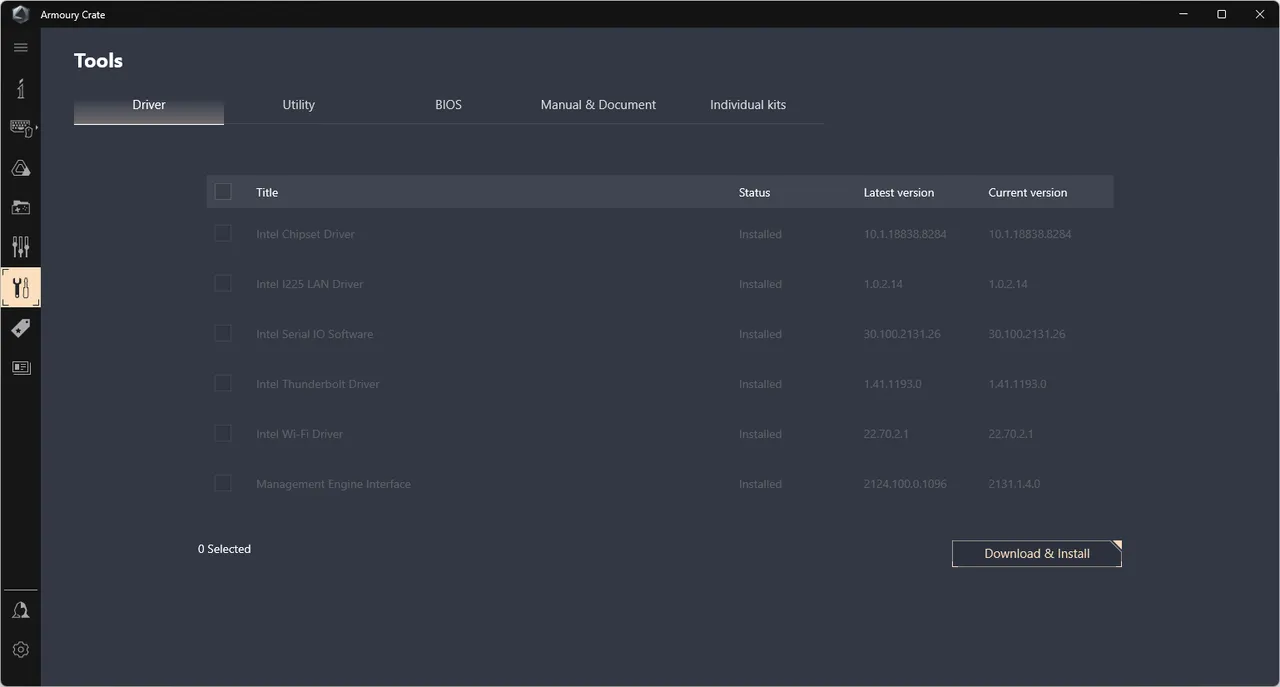Select the Intel Wi-Fi Driver title
The width and height of the screenshot is (1280, 687).
point(299,434)
